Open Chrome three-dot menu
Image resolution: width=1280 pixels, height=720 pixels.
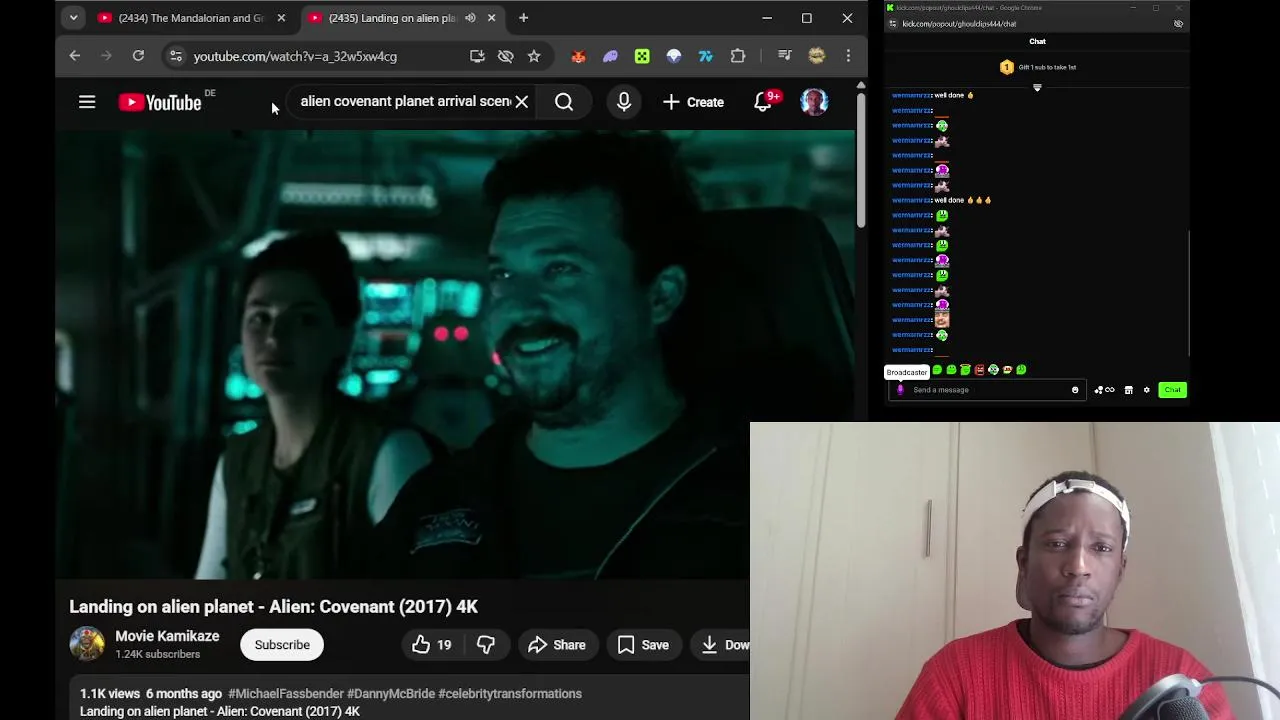coord(848,56)
